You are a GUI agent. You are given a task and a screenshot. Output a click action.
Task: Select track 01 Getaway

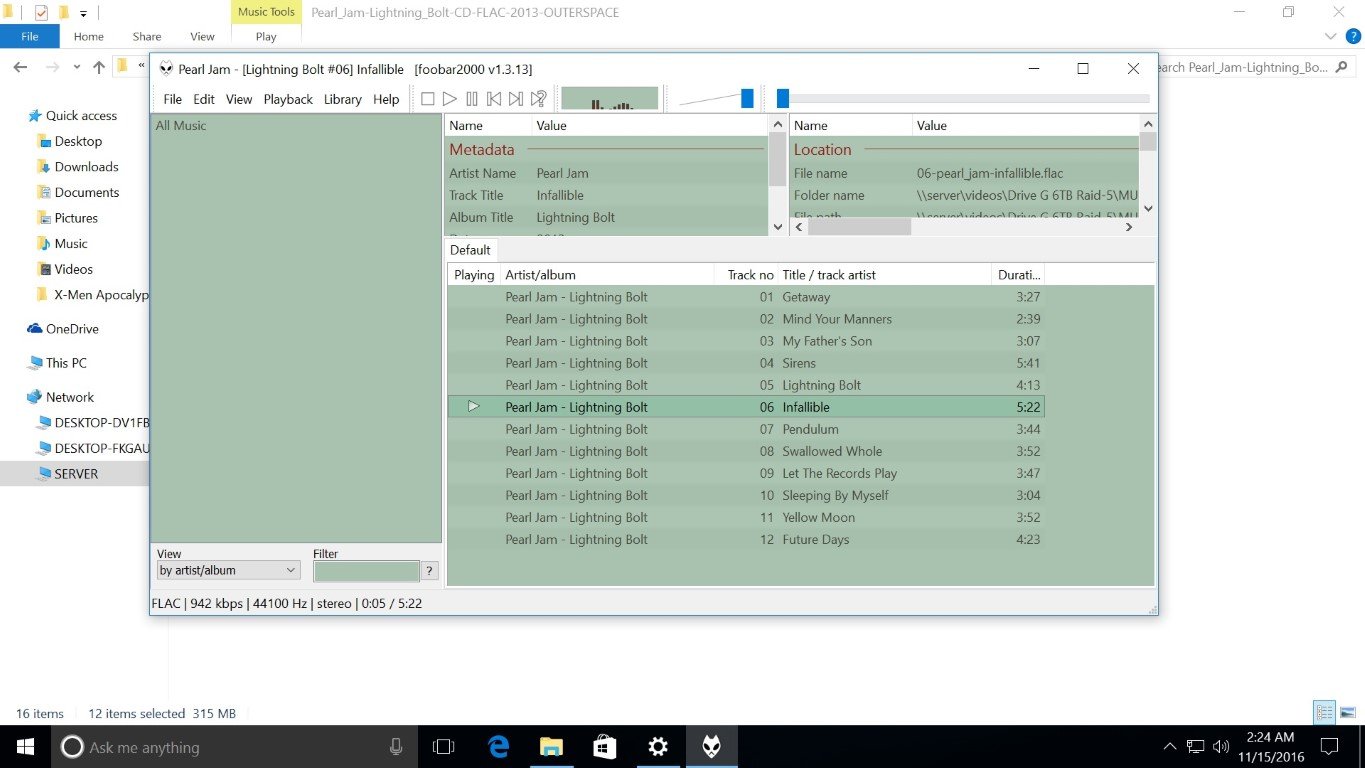tap(746, 297)
